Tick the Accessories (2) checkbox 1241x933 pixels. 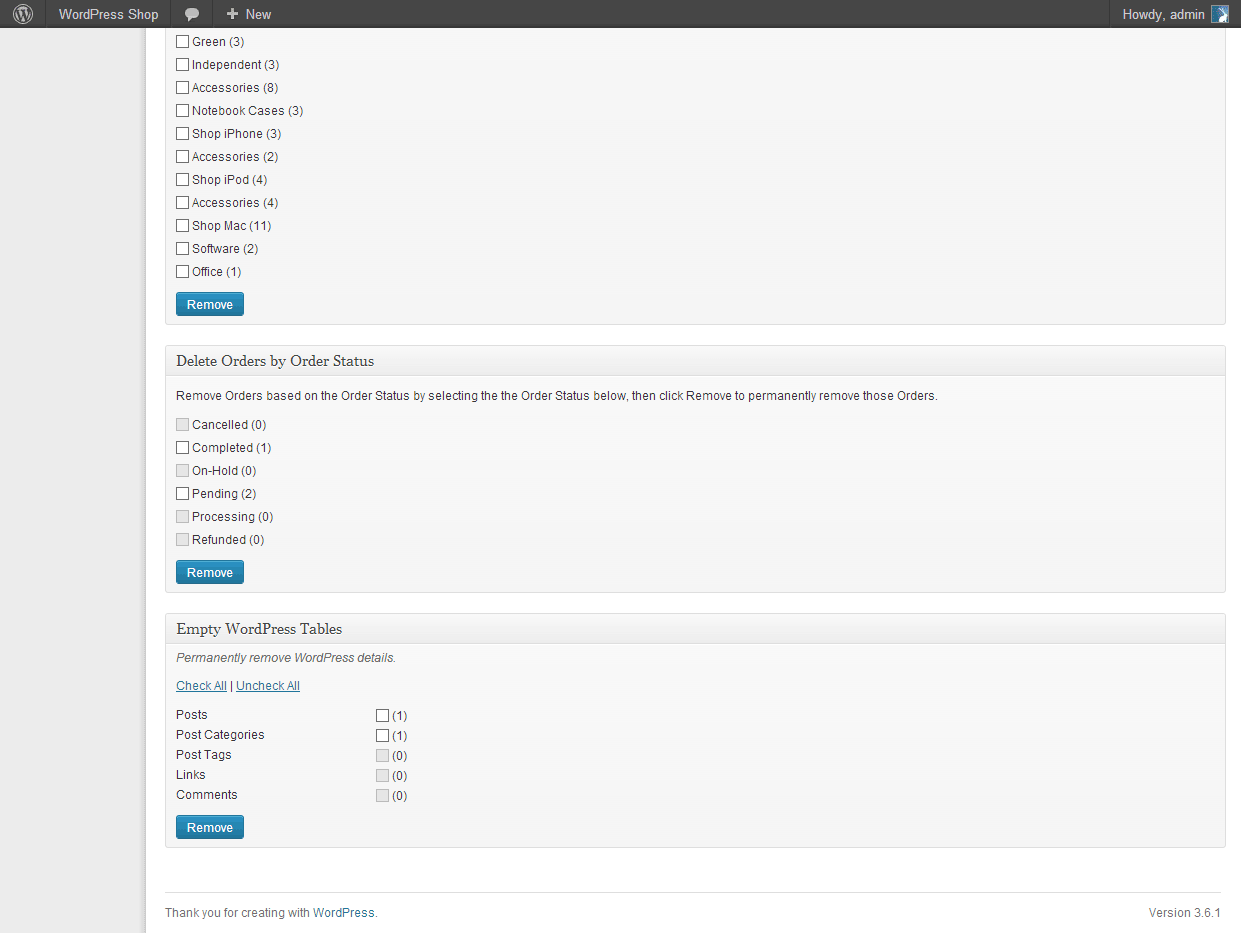182,157
